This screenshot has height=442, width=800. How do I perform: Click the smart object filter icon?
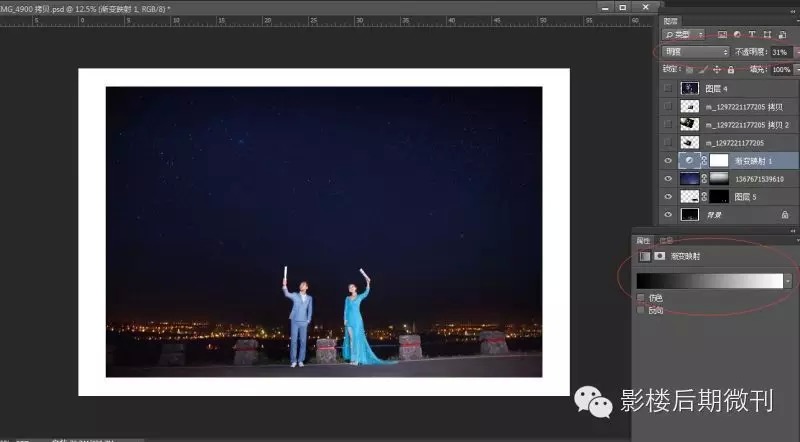783,35
